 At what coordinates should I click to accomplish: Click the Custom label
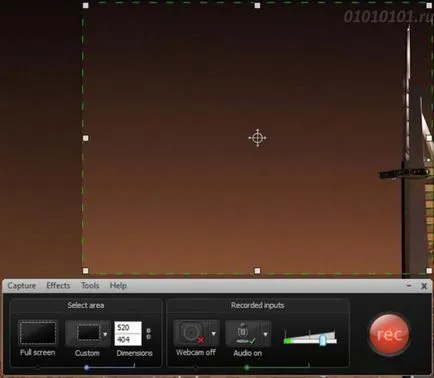click(87, 353)
